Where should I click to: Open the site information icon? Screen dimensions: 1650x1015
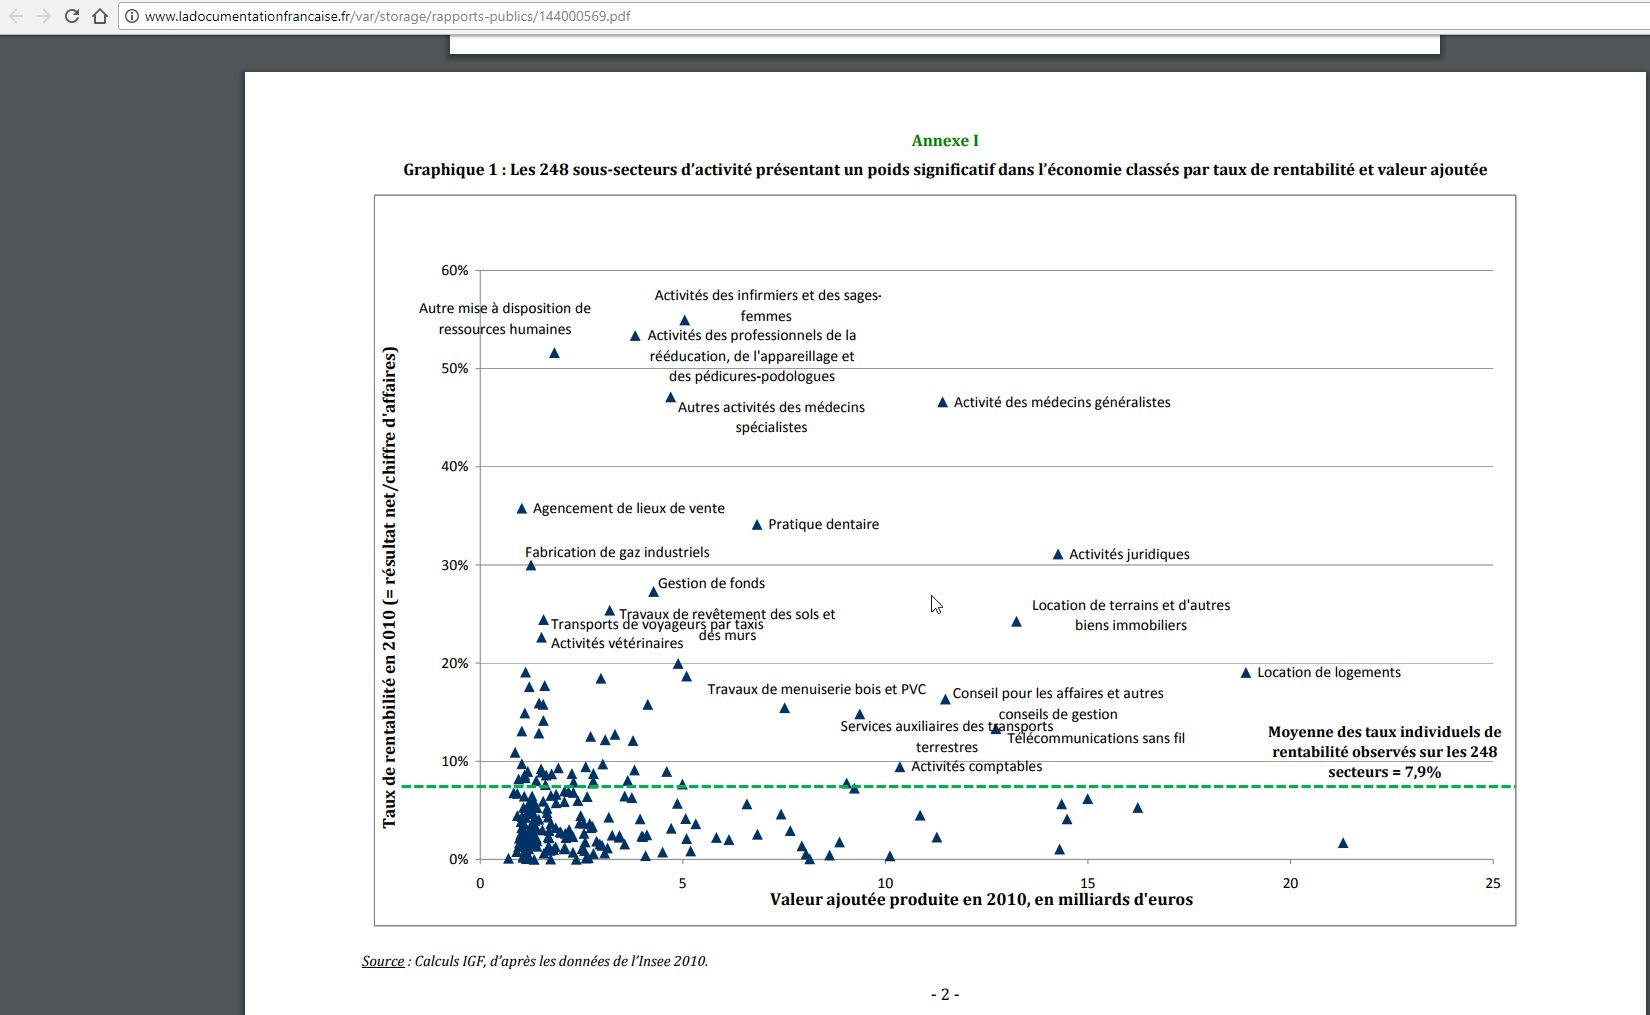[131, 16]
